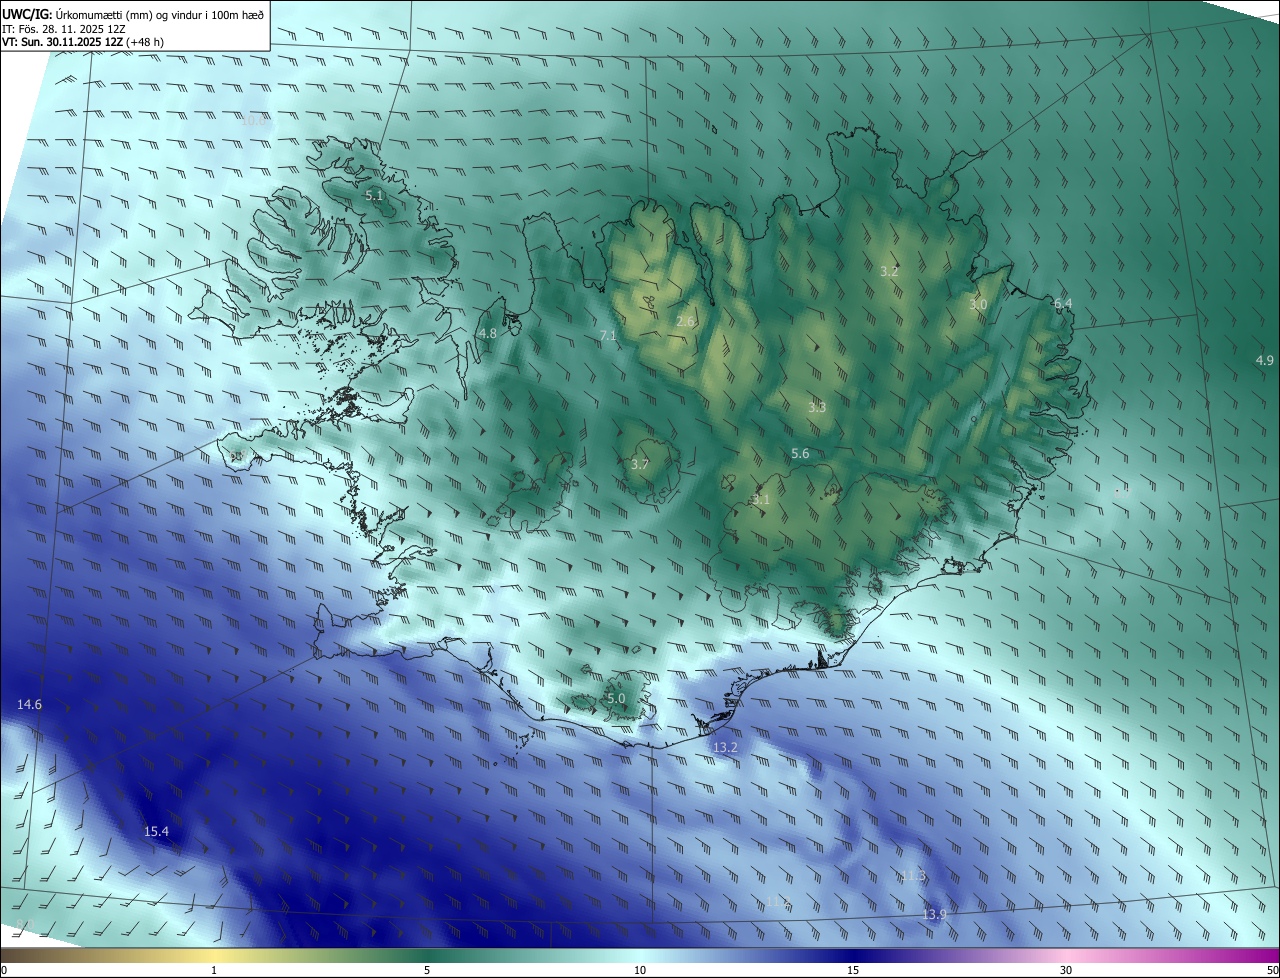This screenshot has width=1280, height=978.
Task: Click the 3.7 value over Hofsjökull glacier
Action: pyautogui.click(x=640, y=464)
